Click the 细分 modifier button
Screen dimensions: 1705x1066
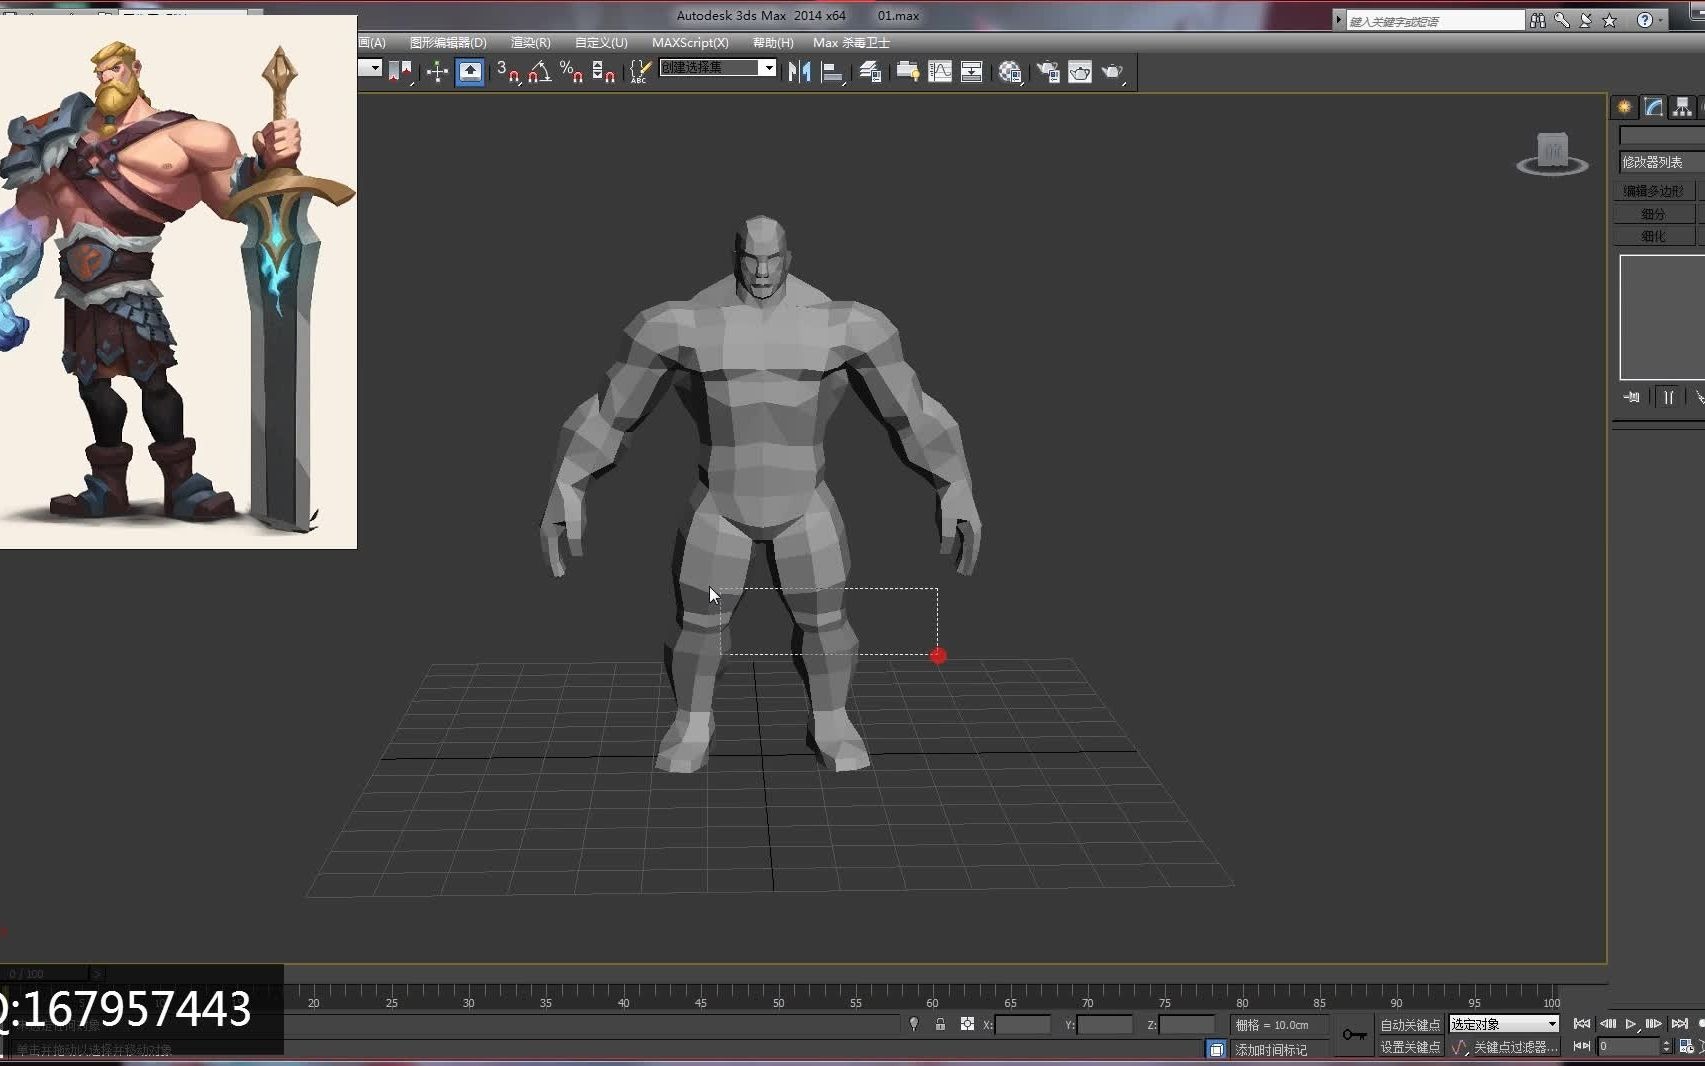1654,213
